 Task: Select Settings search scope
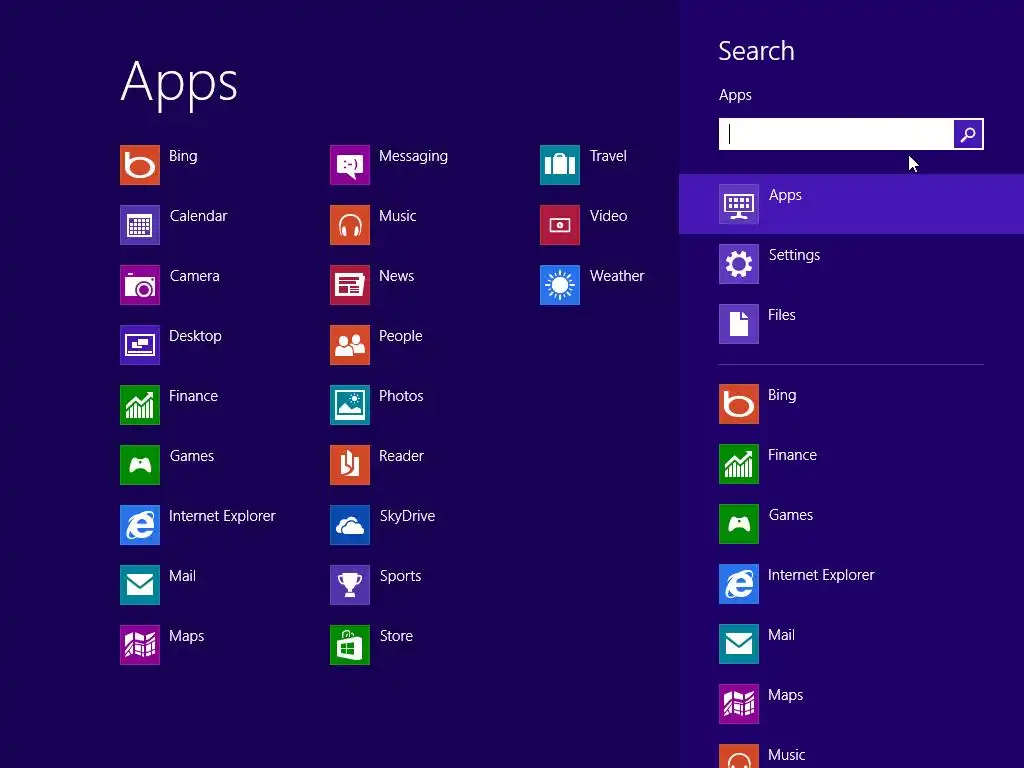(852, 264)
